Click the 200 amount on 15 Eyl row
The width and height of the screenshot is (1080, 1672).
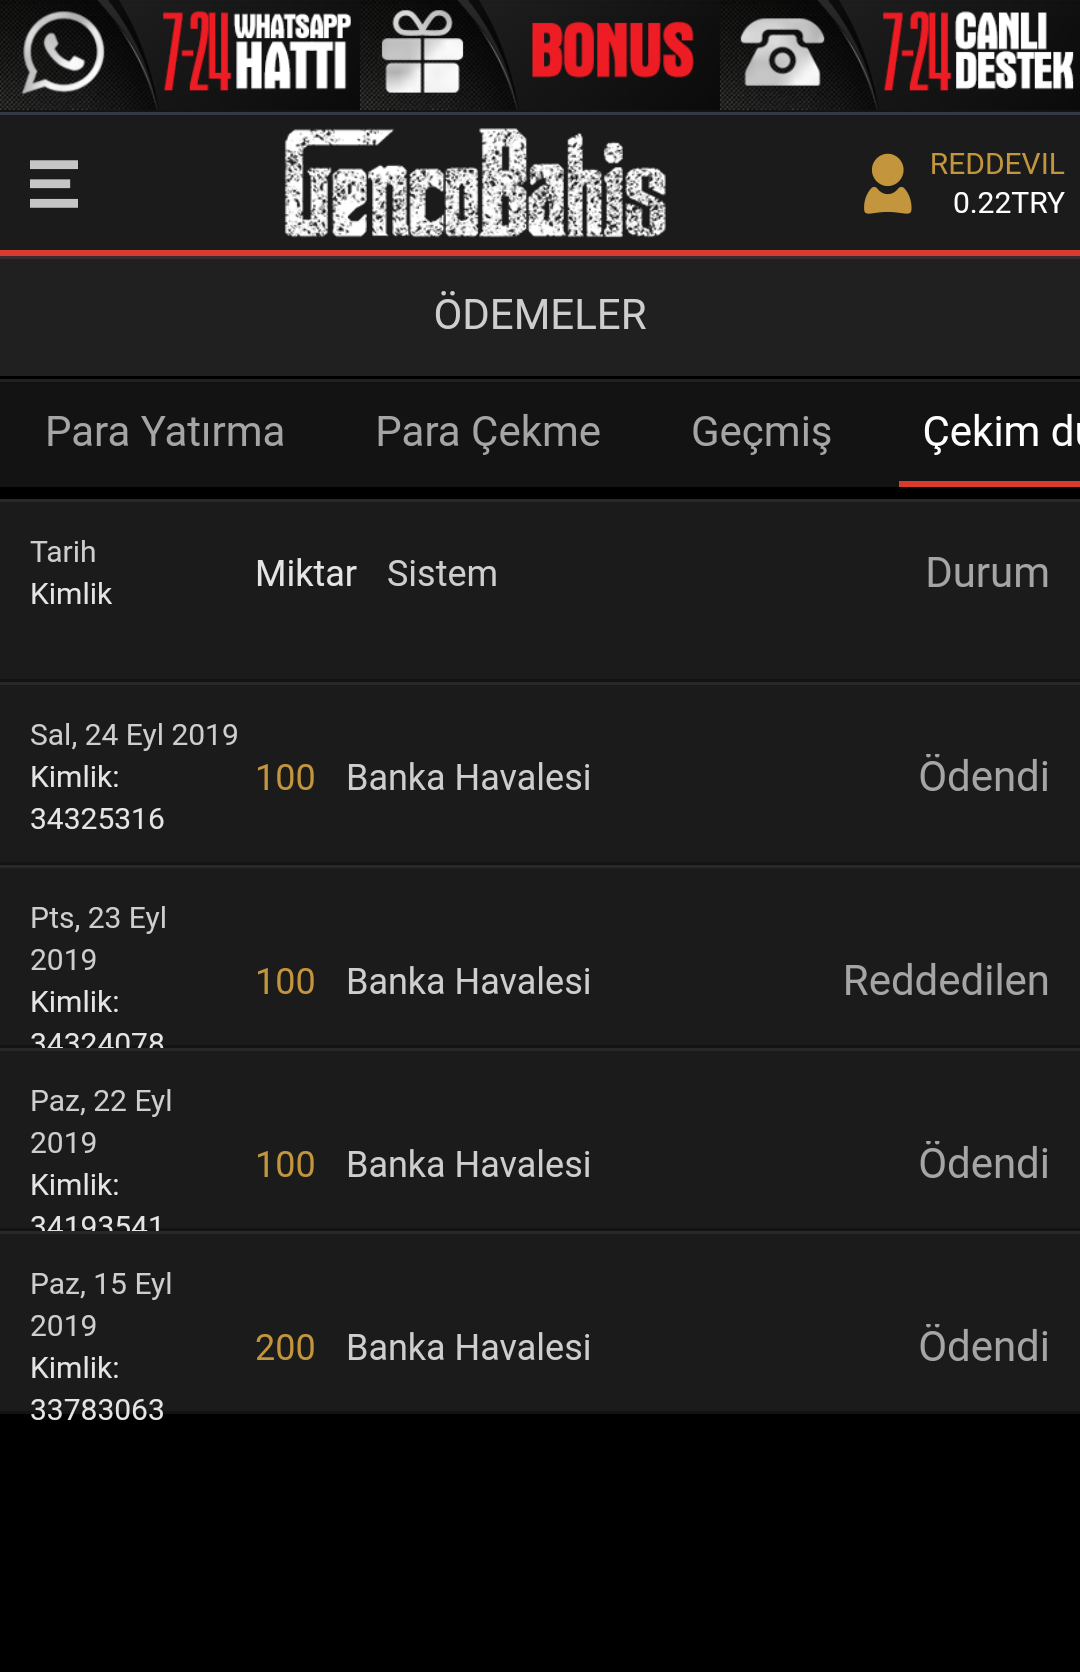pyautogui.click(x=285, y=1347)
